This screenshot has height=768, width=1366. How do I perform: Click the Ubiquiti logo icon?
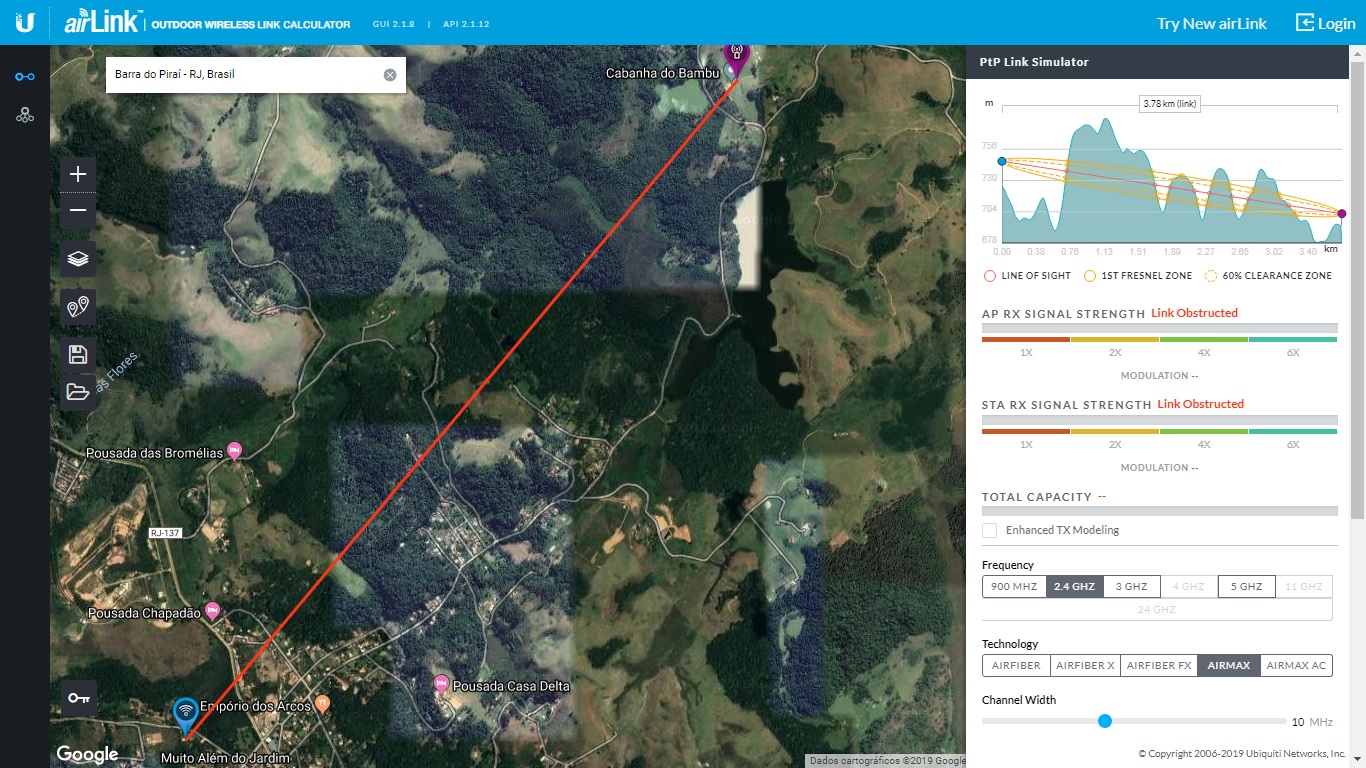(25, 22)
